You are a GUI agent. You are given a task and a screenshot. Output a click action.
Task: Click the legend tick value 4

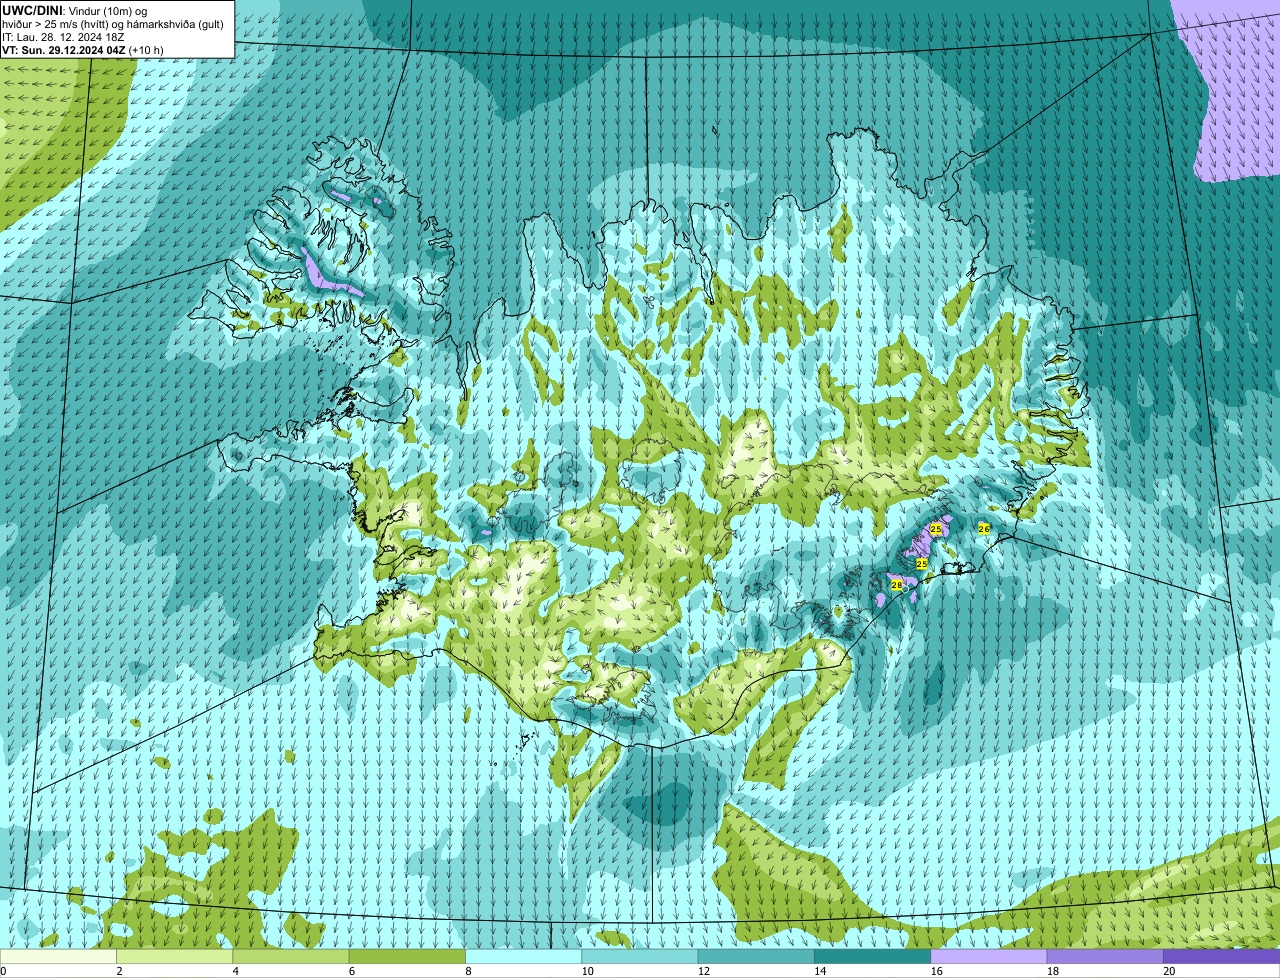coord(236,971)
